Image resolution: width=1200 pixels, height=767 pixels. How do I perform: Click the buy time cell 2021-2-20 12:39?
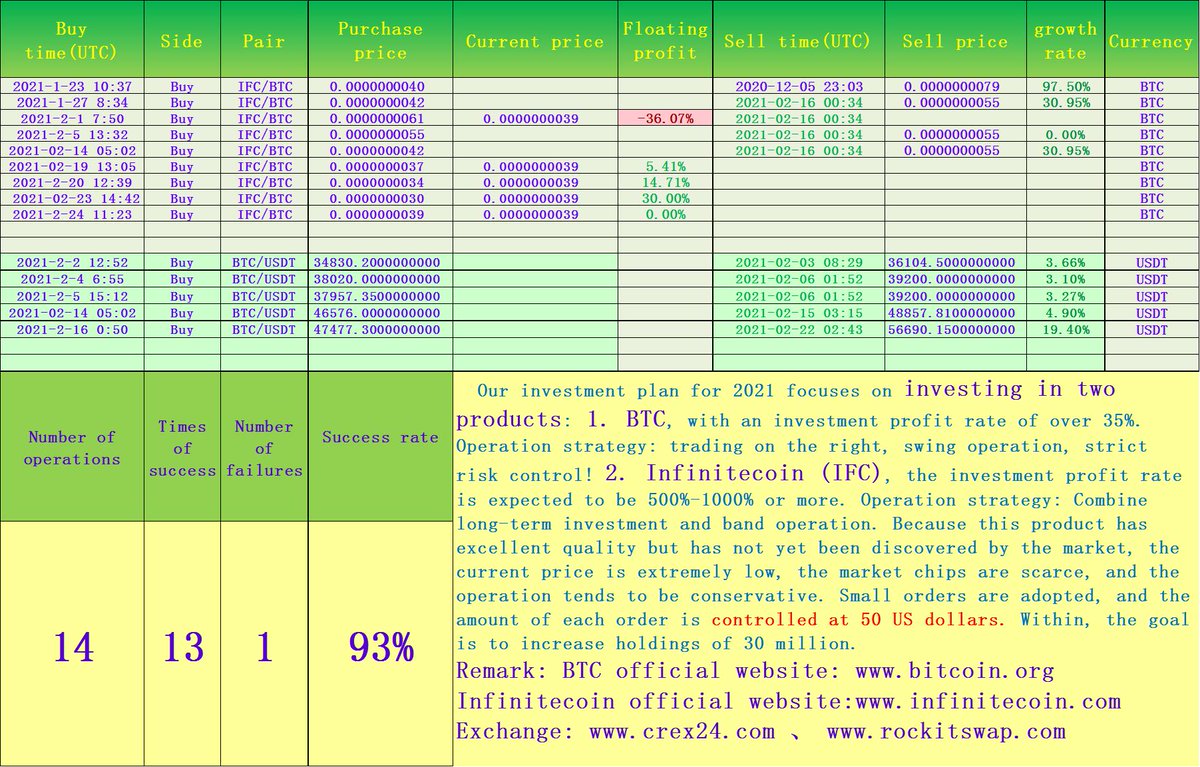(x=72, y=182)
